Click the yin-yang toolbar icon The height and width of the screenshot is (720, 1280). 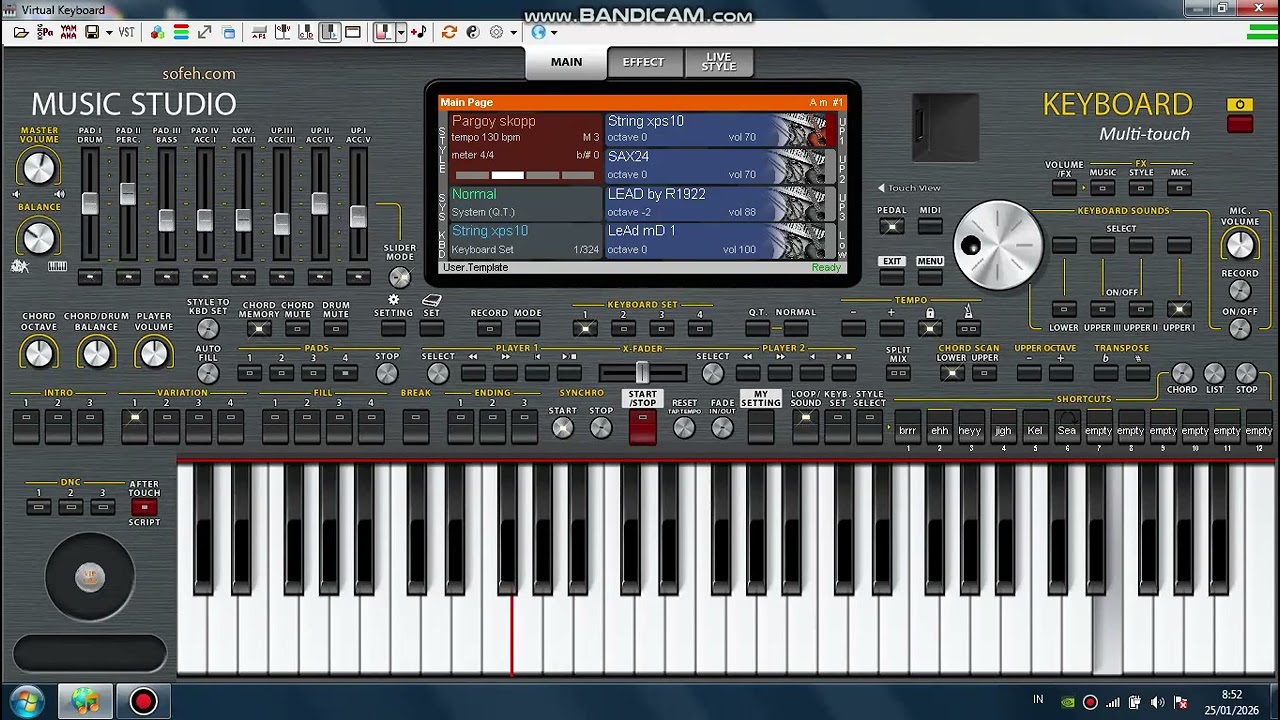473,32
